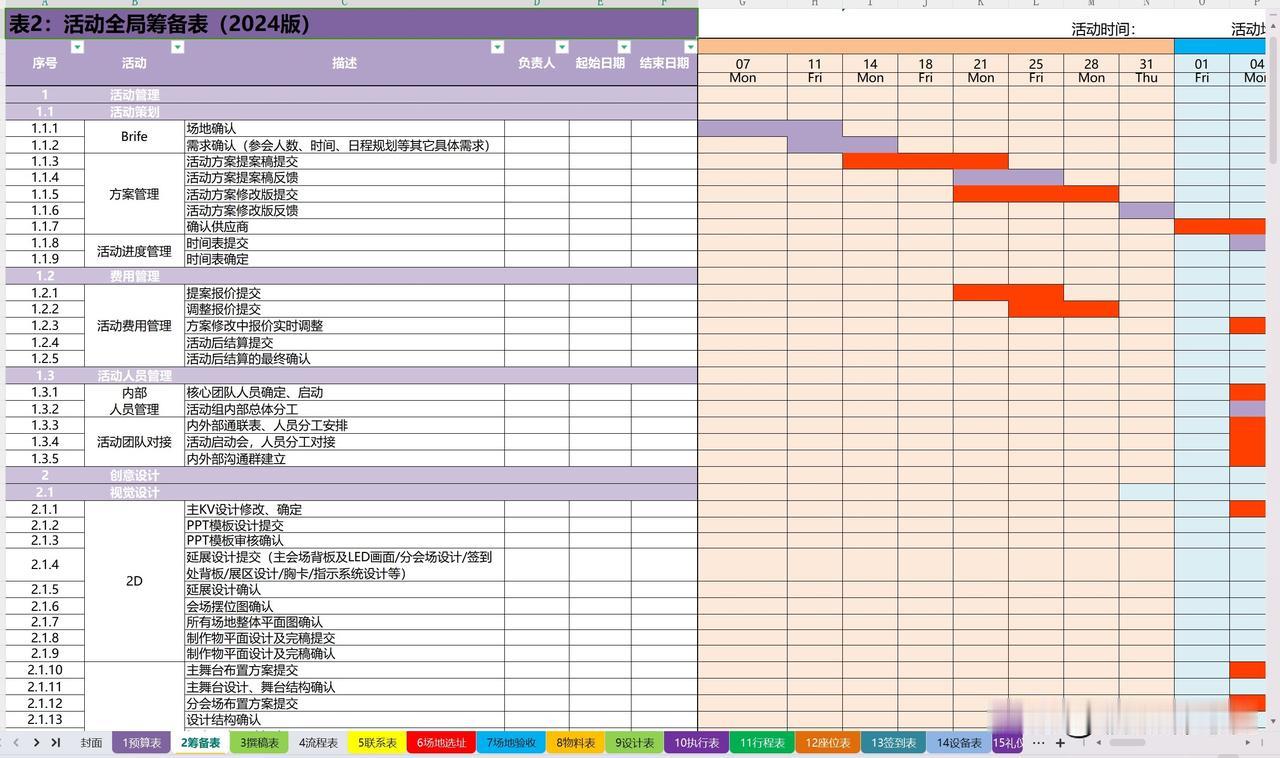Open the filter dropdown for 活动 column
The width and height of the screenshot is (1280, 758).
[178, 47]
